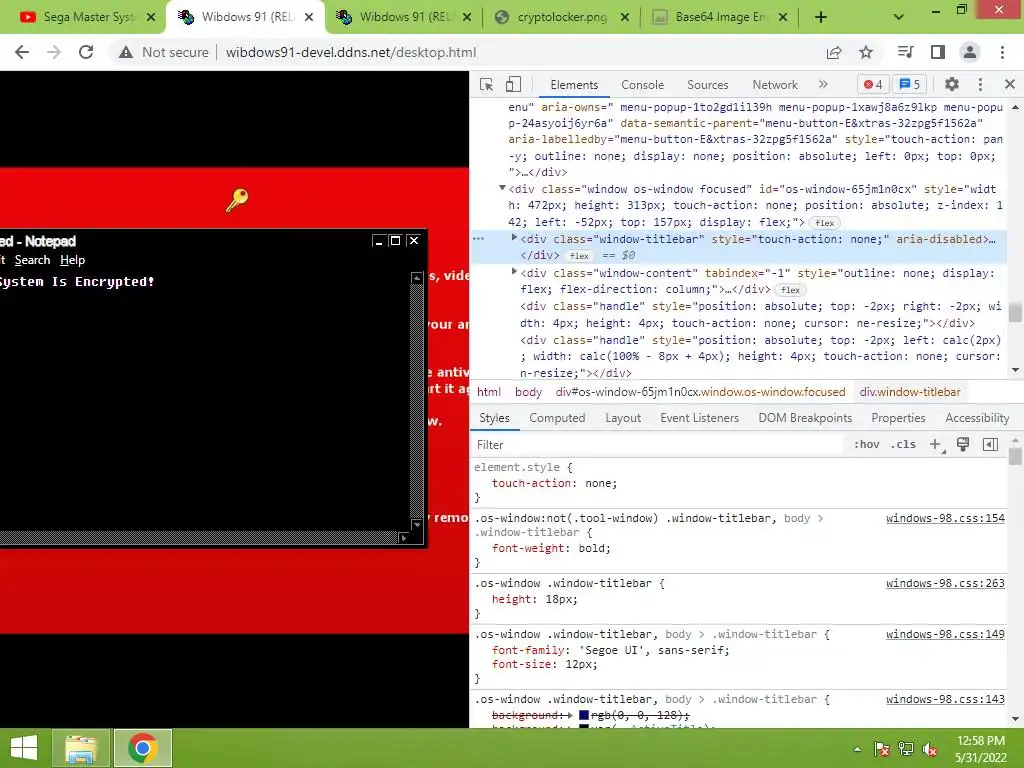Select the Elements tab
This screenshot has width=1024, height=768.
pos(574,85)
